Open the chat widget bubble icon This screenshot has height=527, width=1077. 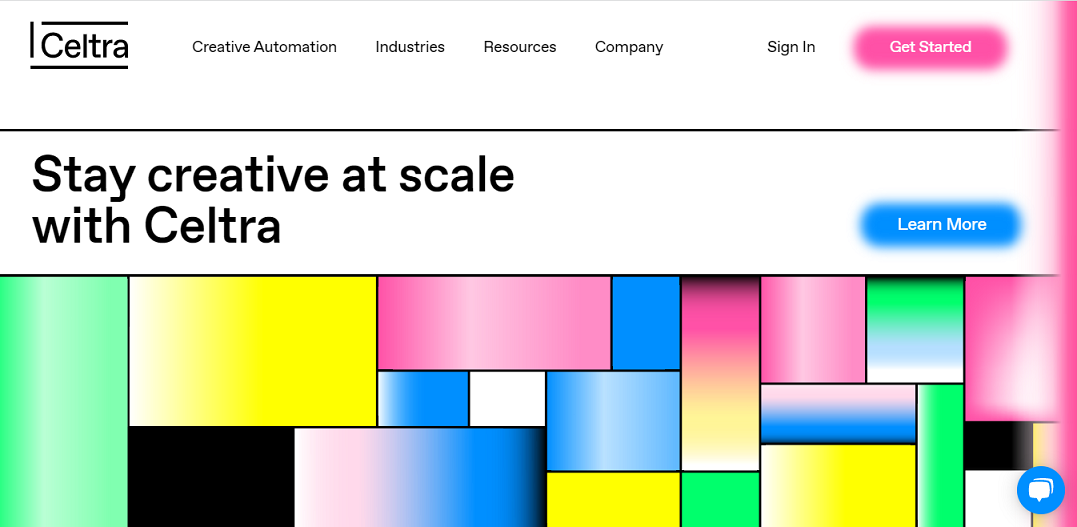1041,490
